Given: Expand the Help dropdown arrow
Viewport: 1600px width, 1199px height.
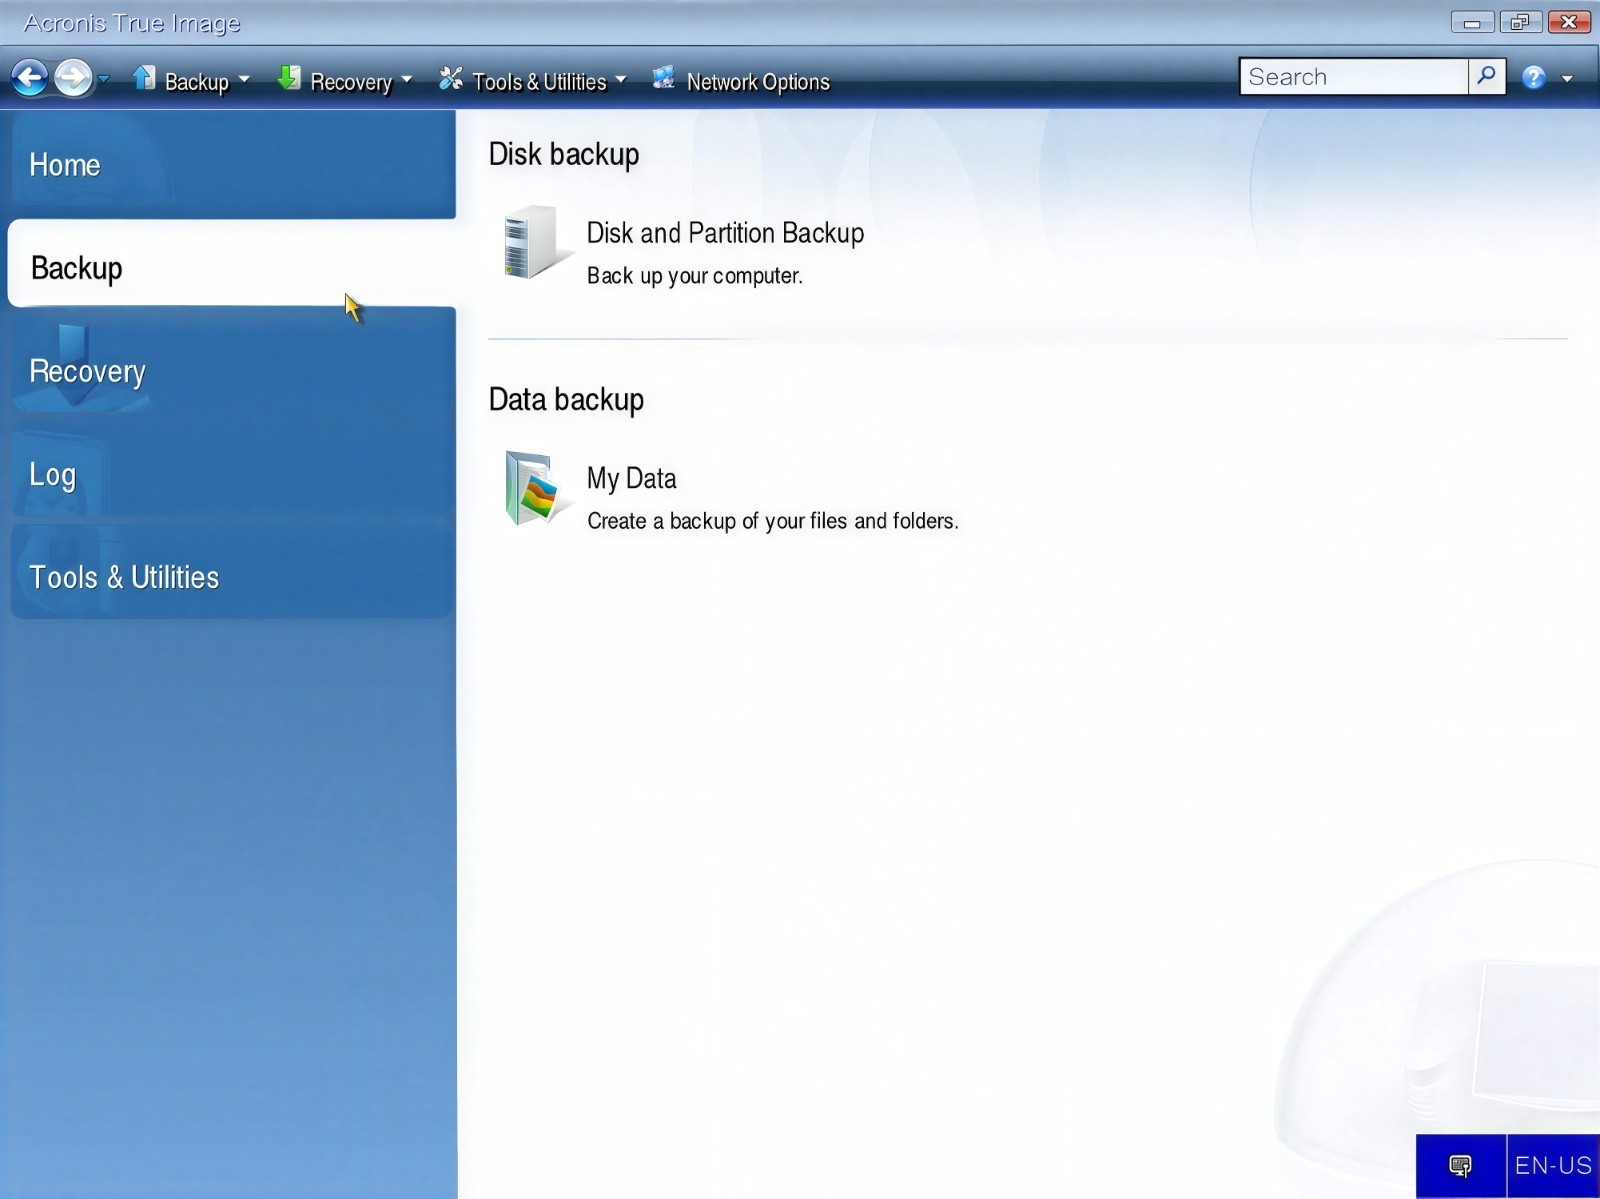Looking at the screenshot, I should pyautogui.click(x=1567, y=79).
